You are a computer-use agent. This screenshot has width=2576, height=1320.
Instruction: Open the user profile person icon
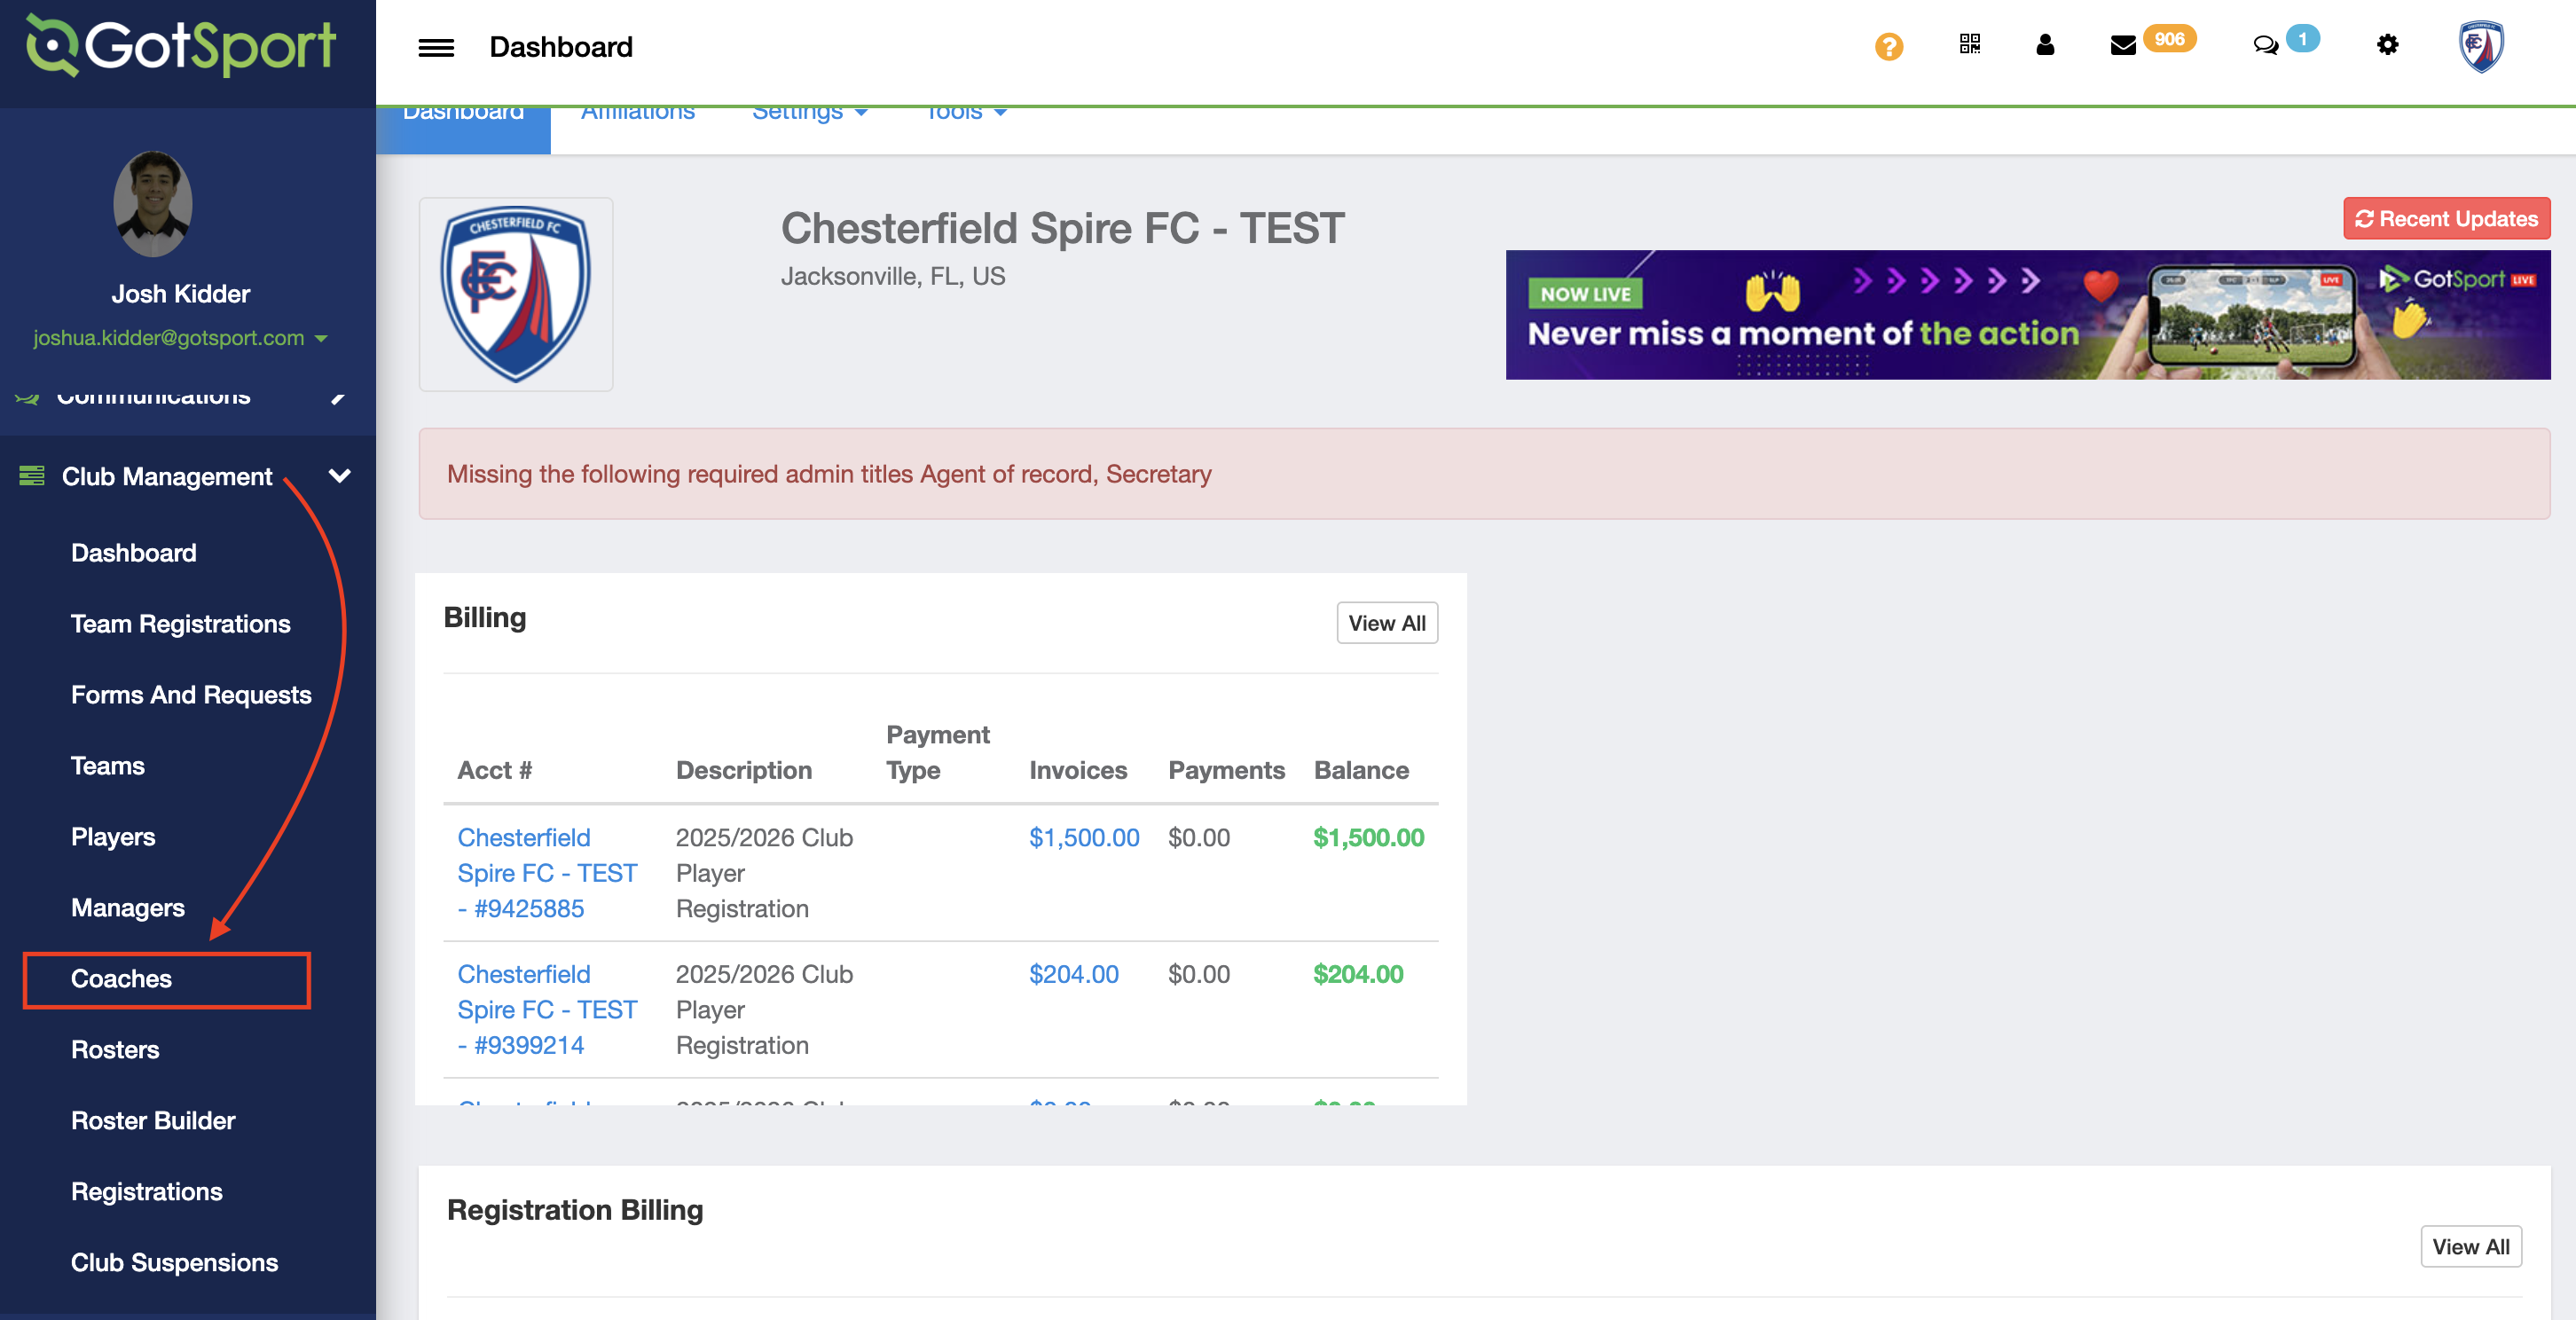point(2044,45)
